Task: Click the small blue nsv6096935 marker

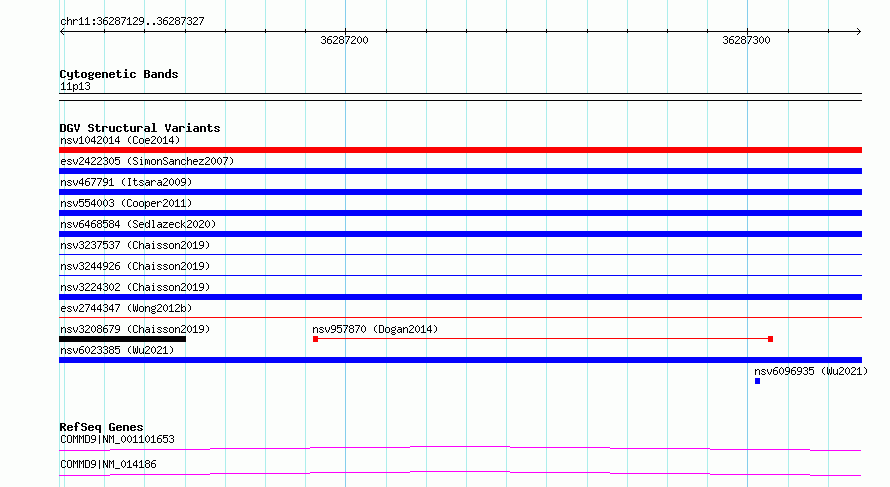Action: [x=757, y=381]
